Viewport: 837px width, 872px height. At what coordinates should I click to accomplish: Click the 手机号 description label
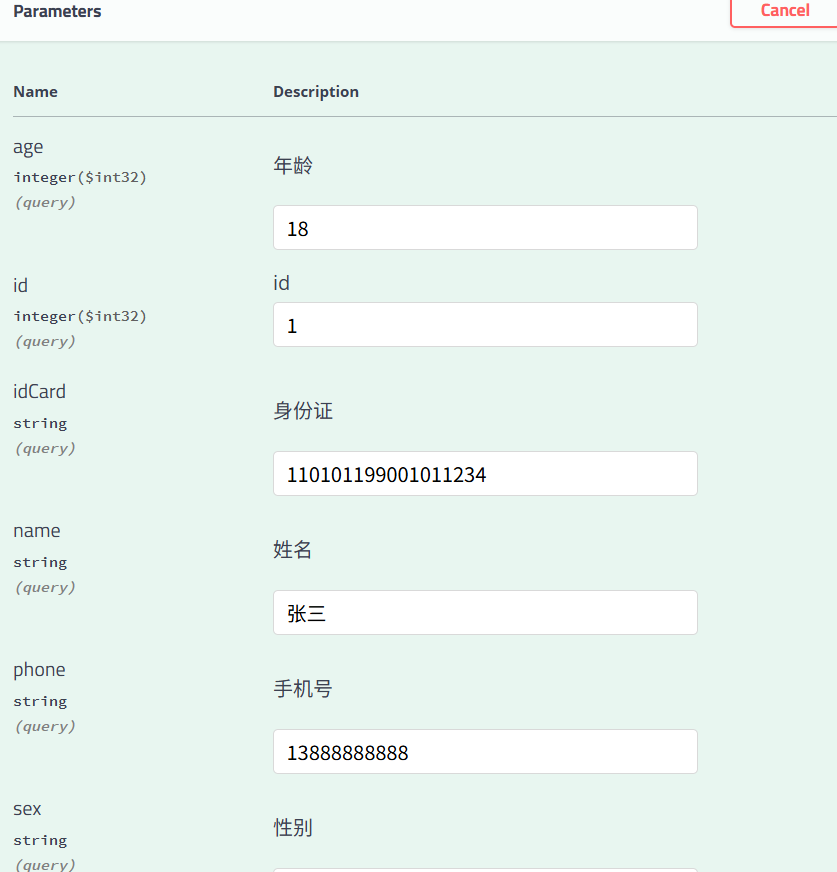click(x=303, y=689)
